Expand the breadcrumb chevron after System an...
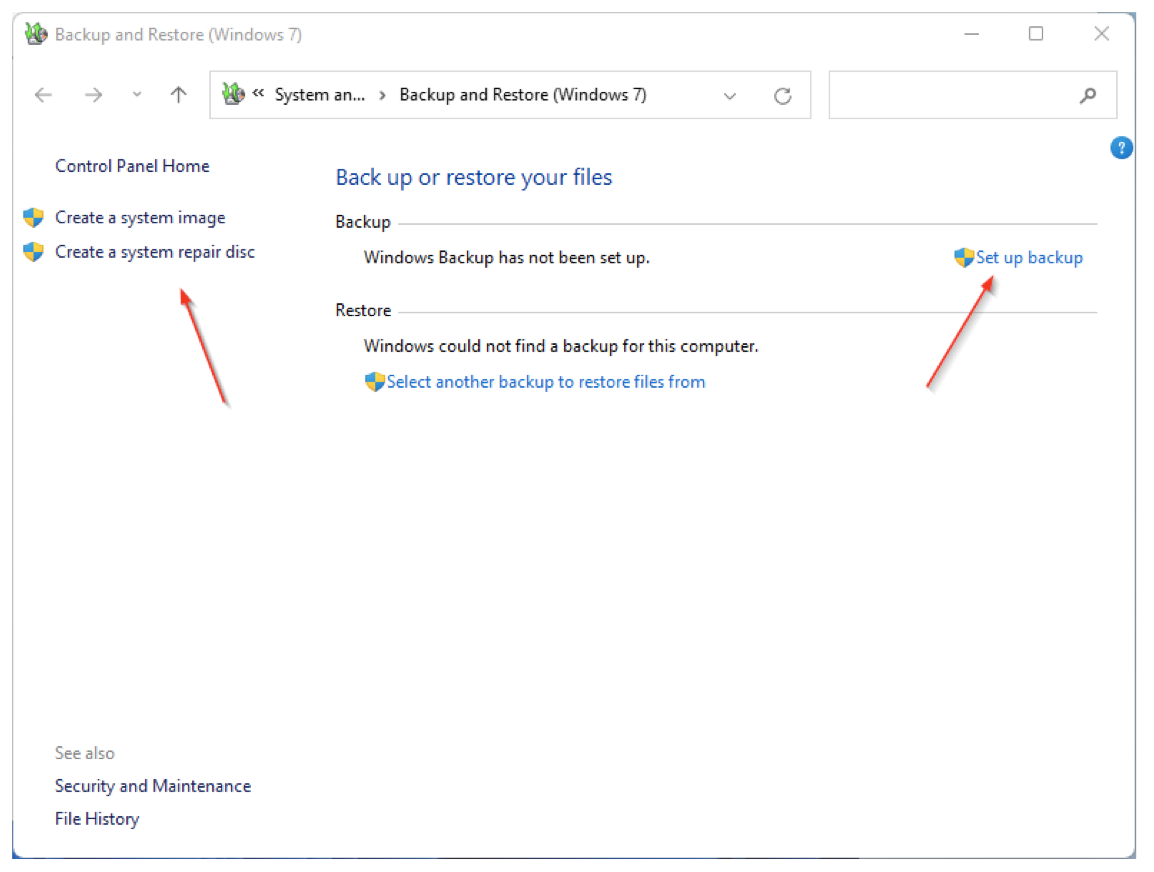The width and height of the screenshot is (1154, 872). click(383, 96)
